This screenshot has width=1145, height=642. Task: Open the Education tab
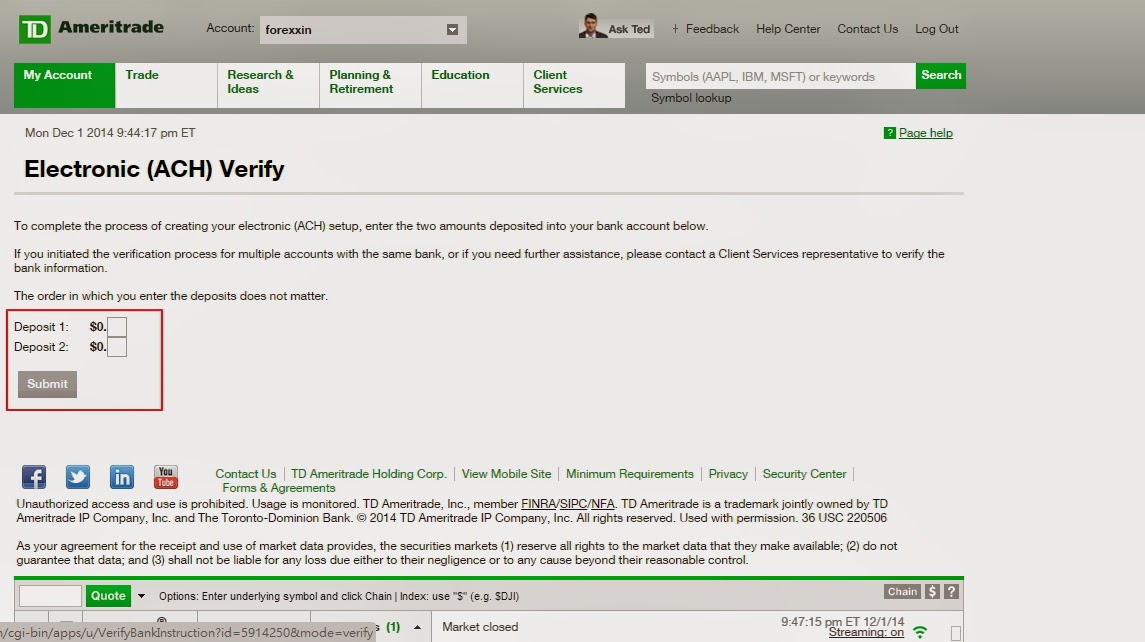472,85
